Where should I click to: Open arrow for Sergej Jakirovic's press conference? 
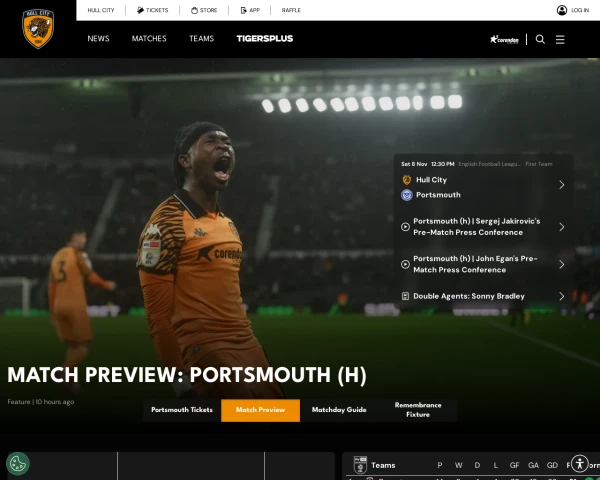click(x=561, y=227)
